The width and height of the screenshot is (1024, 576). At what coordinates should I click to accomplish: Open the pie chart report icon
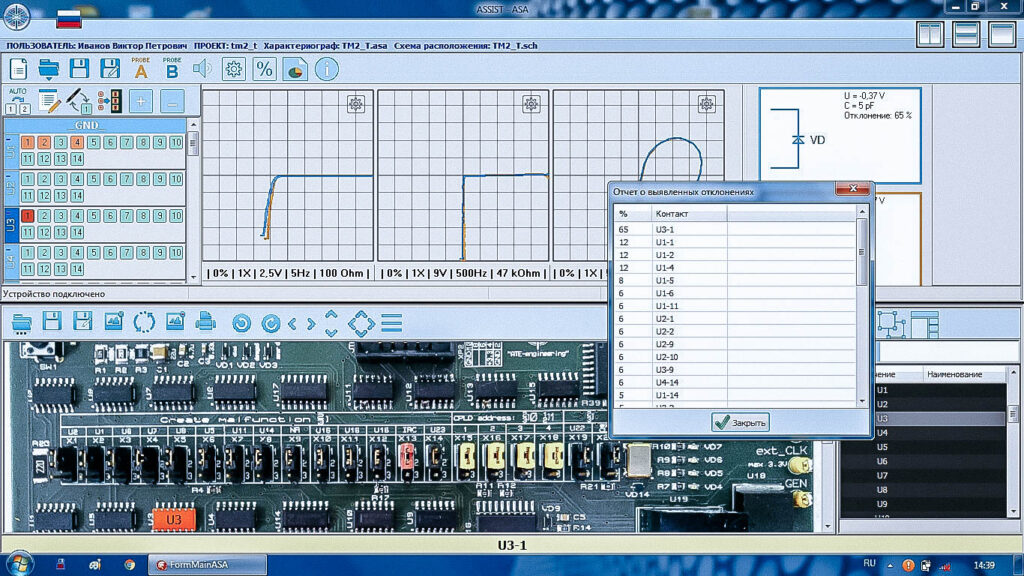click(x=295, y=69)
